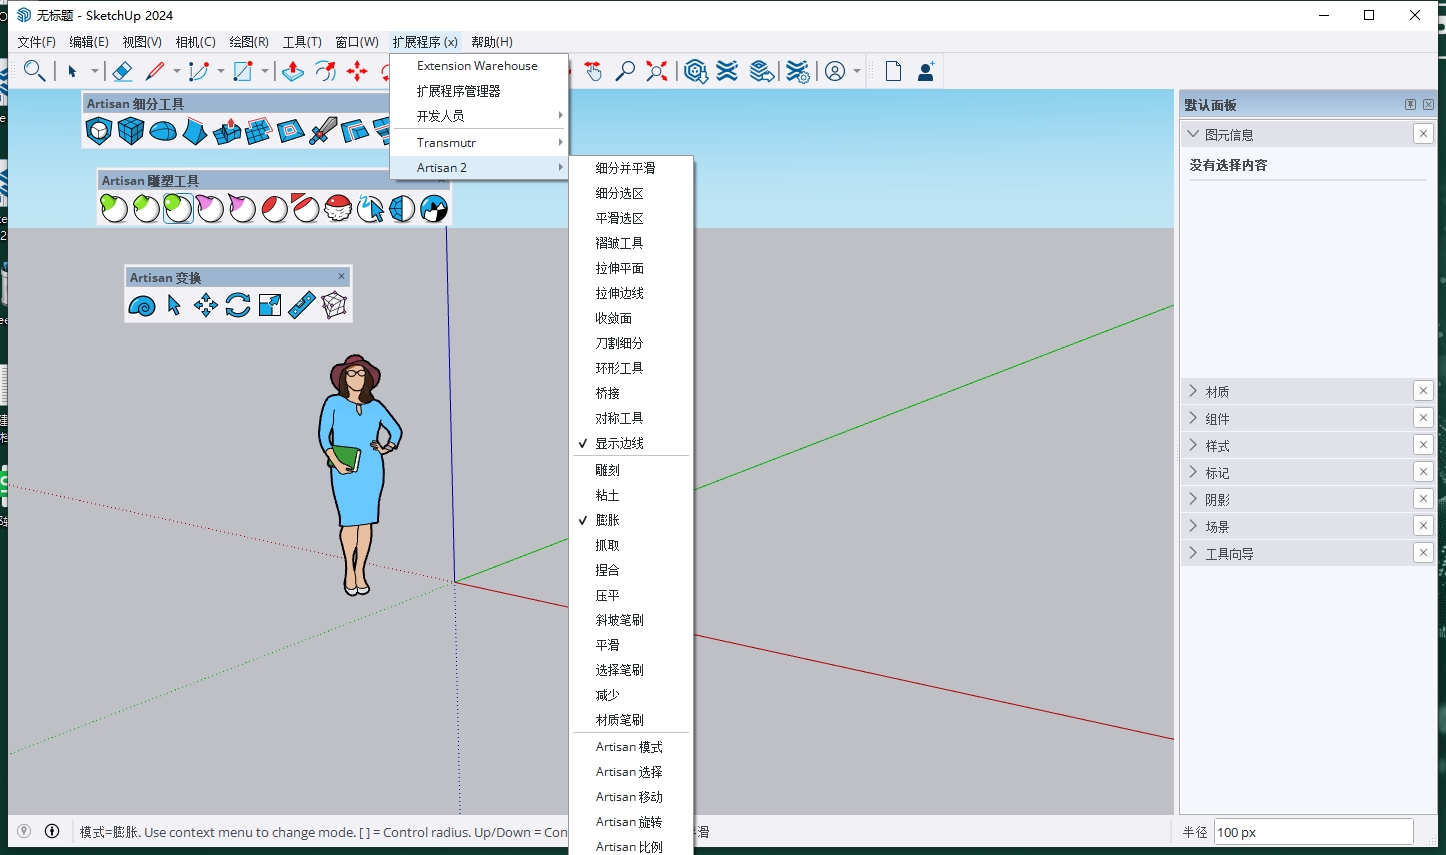Click first Artisan subdivide and smooth icon

(x=99, y=131)
